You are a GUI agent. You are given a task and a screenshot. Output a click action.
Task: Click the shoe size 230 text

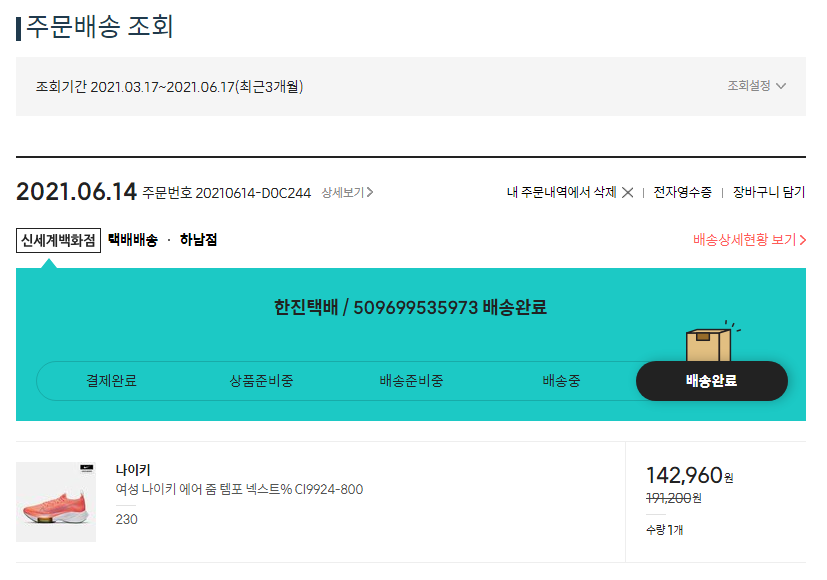coord(127,519)
